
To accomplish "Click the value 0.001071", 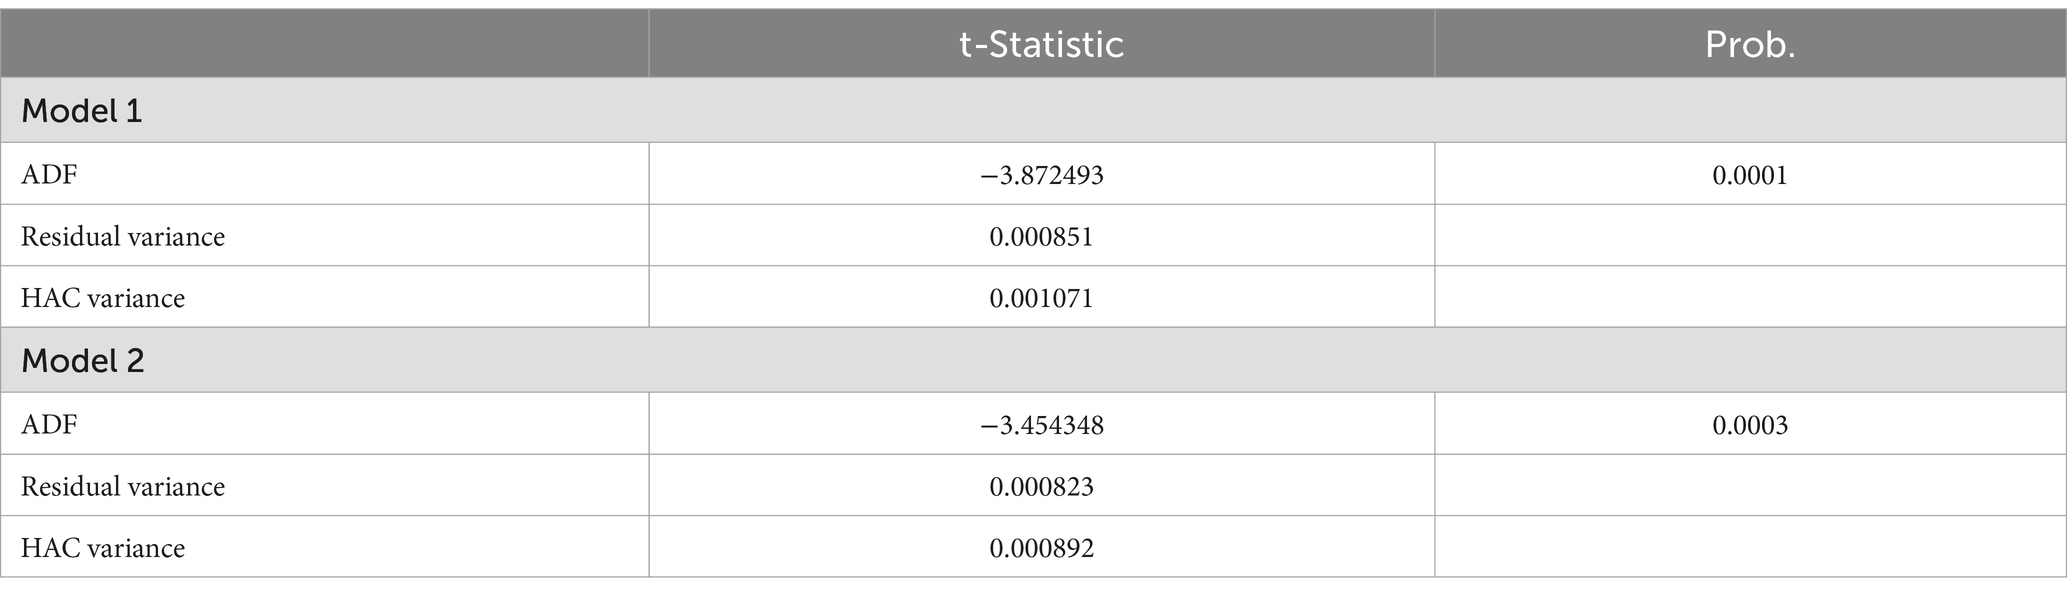I will [1041, 298].
